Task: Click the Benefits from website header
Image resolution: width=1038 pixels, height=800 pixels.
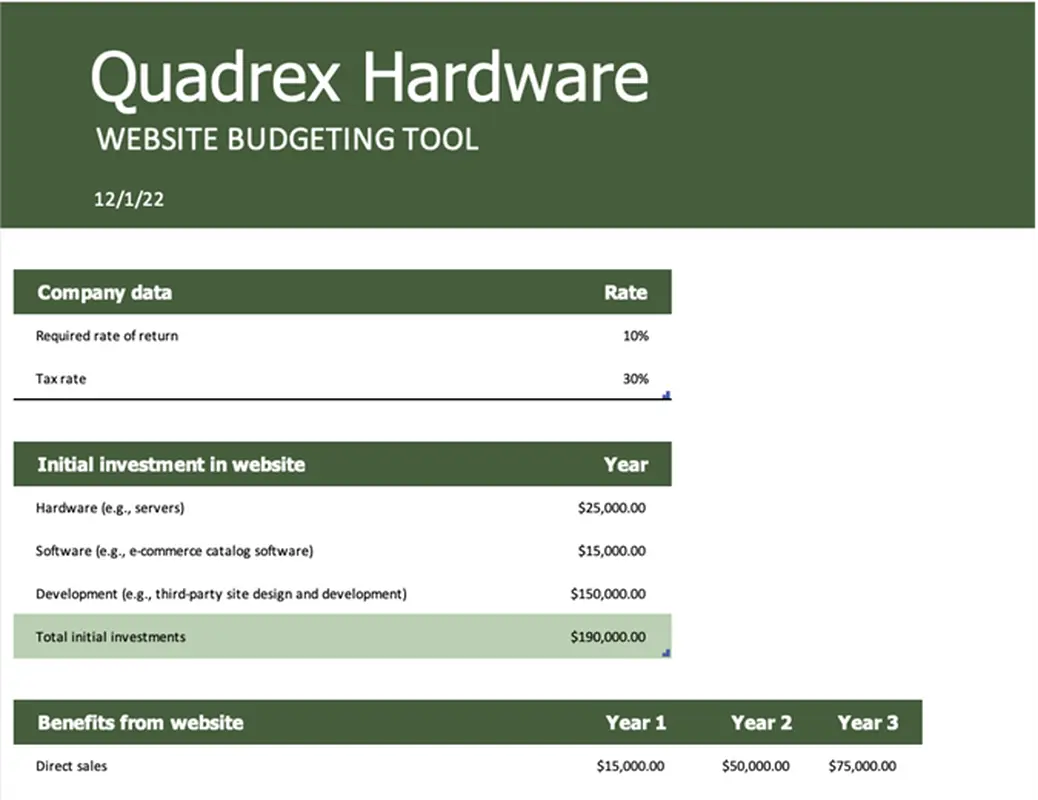Action: coord(139,722)
